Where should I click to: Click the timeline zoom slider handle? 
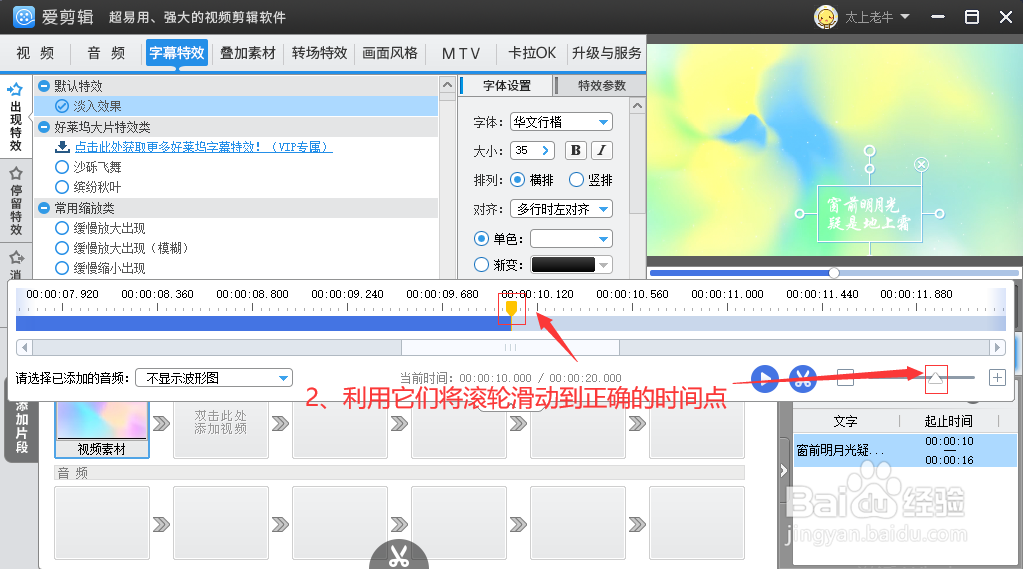936,378
